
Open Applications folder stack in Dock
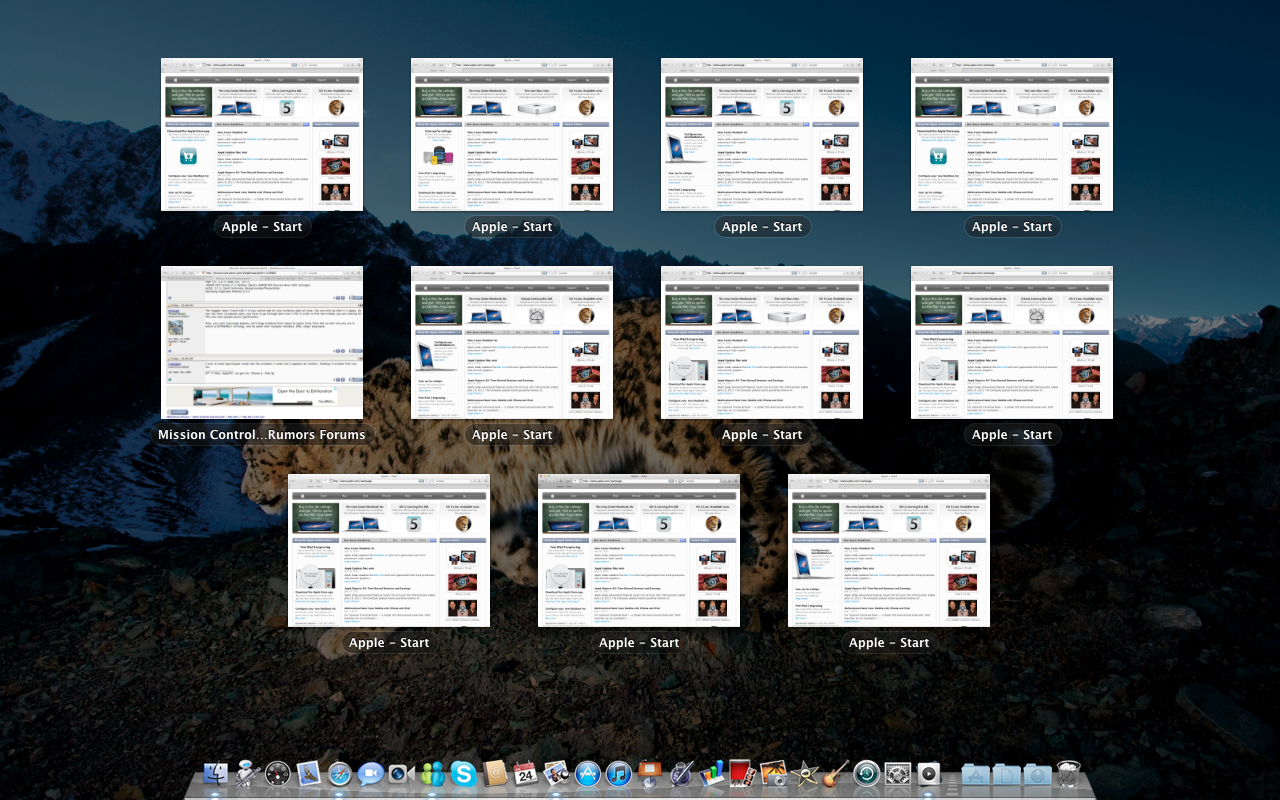(977, 774)
